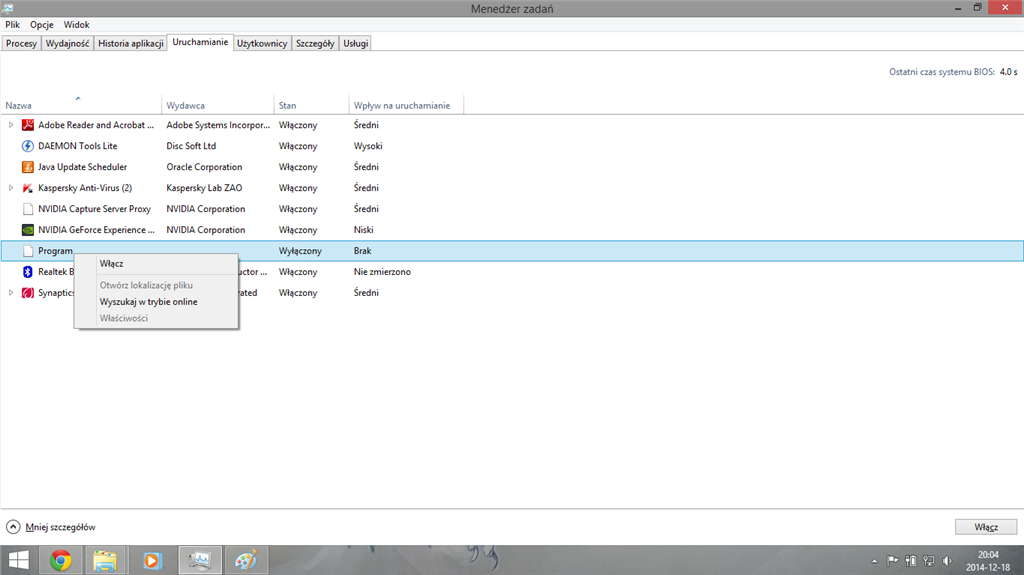1024x575 pixels.
Task: Open File Explorer from the taskbar
Action: [x=105, y=561]
